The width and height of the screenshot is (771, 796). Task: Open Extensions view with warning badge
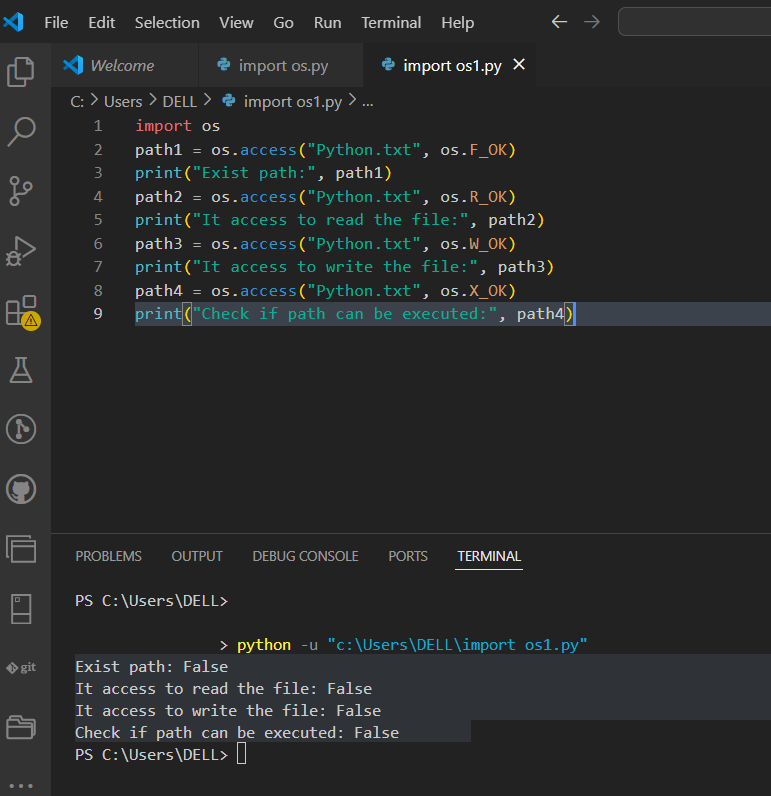coord(23,312)
